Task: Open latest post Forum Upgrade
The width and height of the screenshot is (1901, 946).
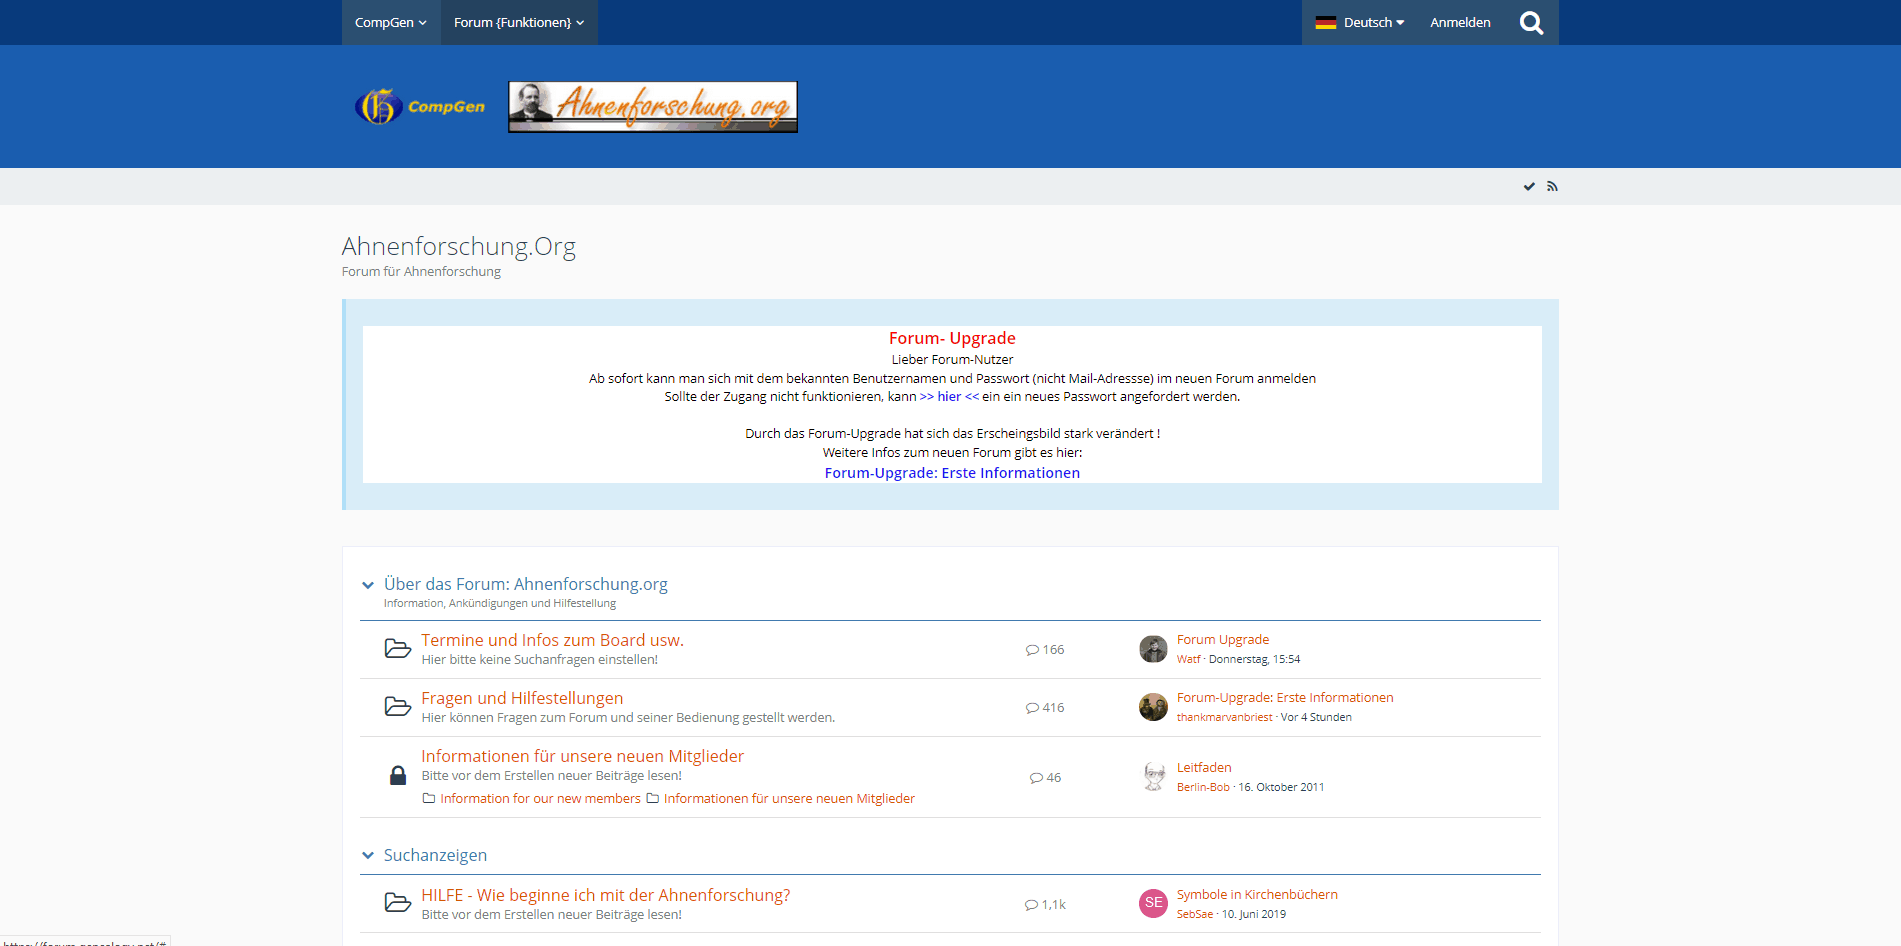Action: 1222,640
